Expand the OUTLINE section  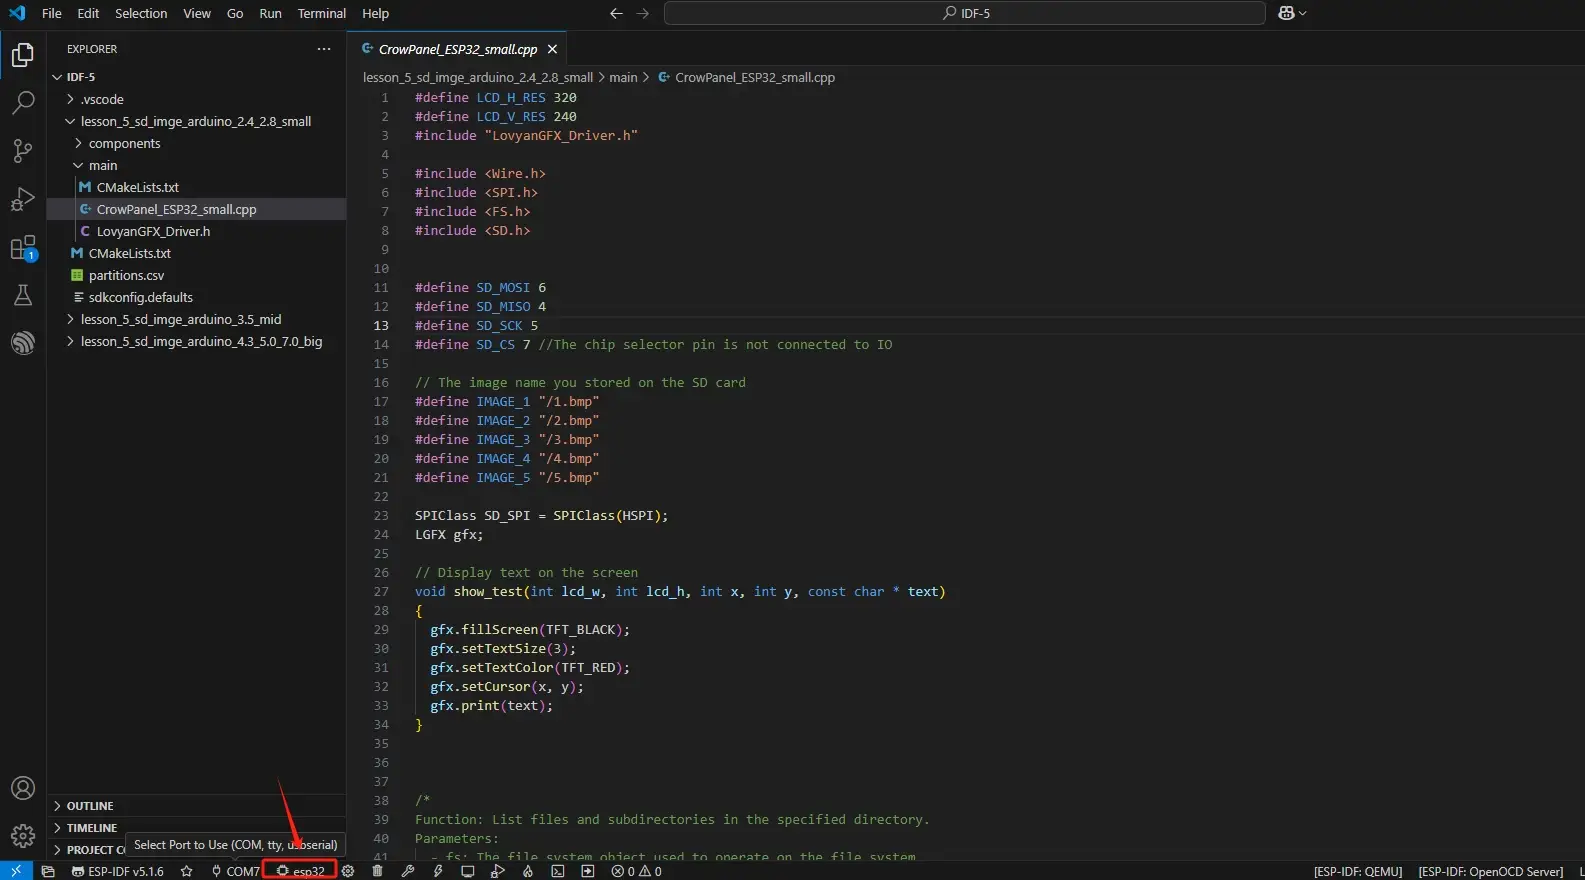click(196, 806)
